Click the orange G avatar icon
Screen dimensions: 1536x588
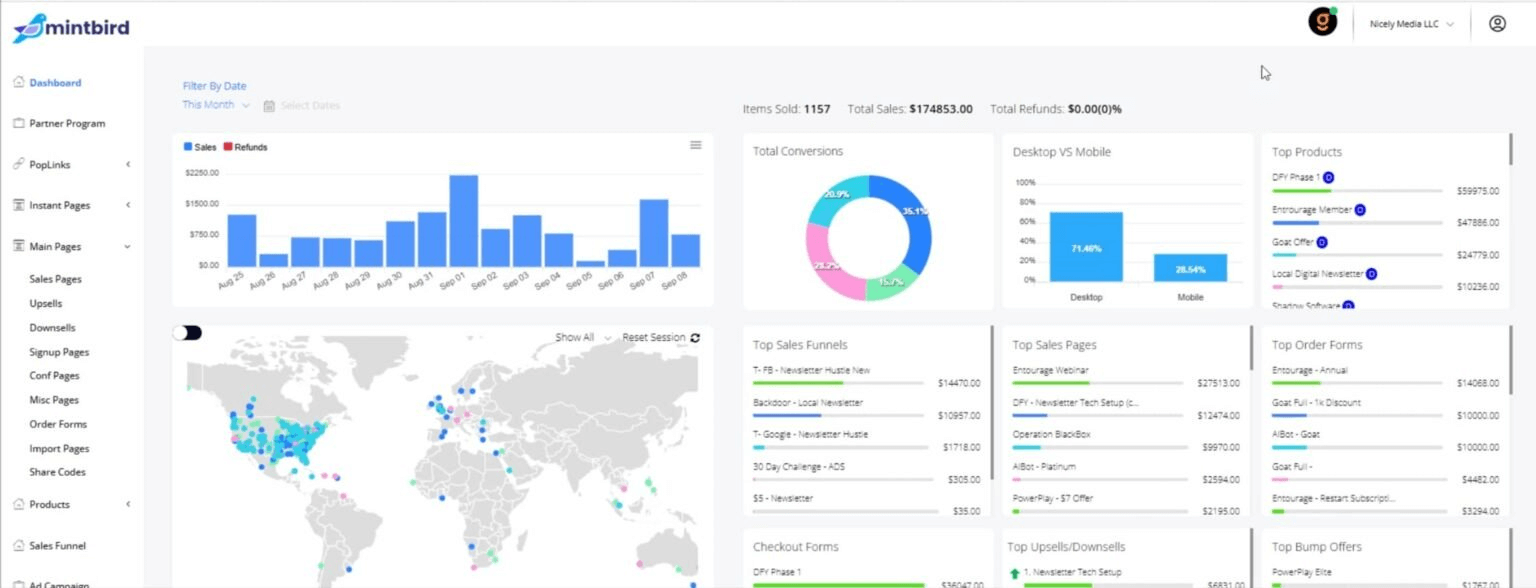click(x=1322, y=23)
